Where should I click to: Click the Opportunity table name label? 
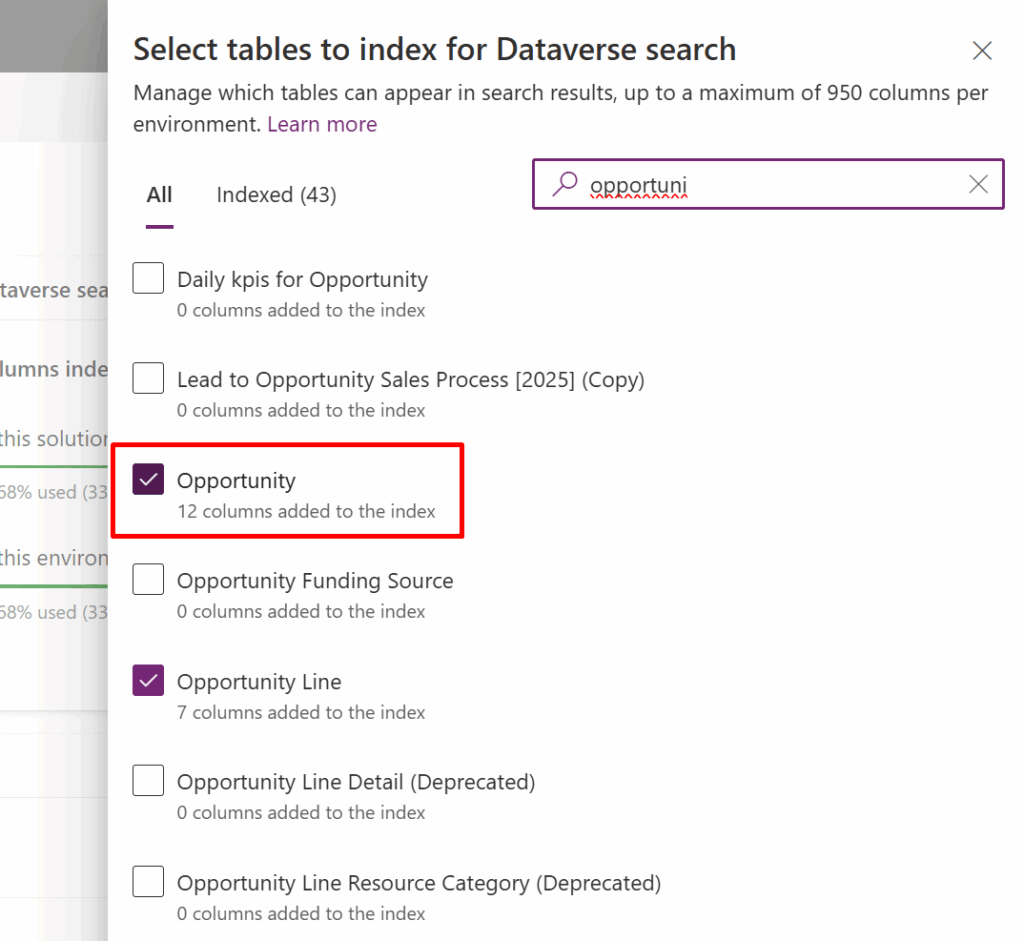pos(236,481)
